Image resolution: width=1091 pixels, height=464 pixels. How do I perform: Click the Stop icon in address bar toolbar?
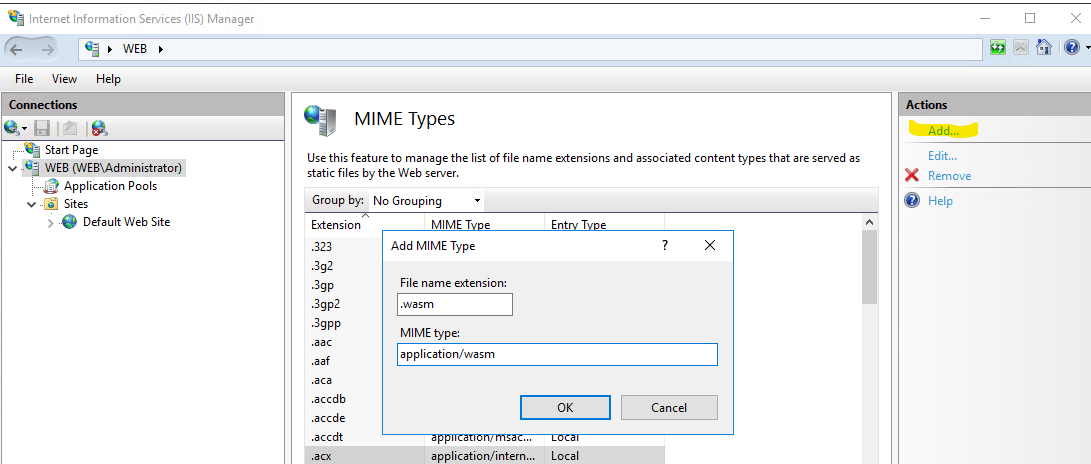tap(1021, 47)
